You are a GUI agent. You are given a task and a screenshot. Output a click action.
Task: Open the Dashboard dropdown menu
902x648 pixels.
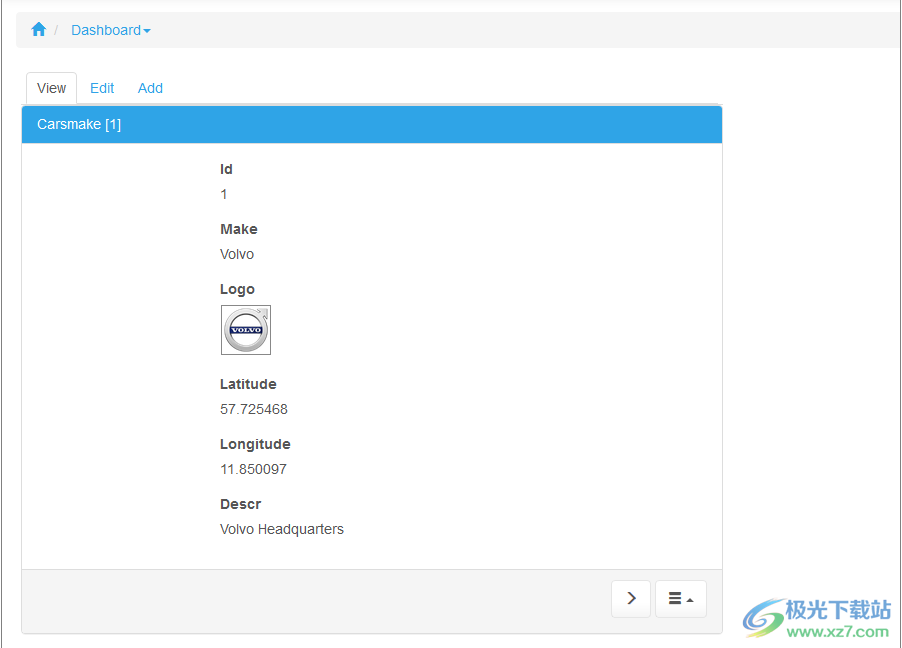coord(110,30)
